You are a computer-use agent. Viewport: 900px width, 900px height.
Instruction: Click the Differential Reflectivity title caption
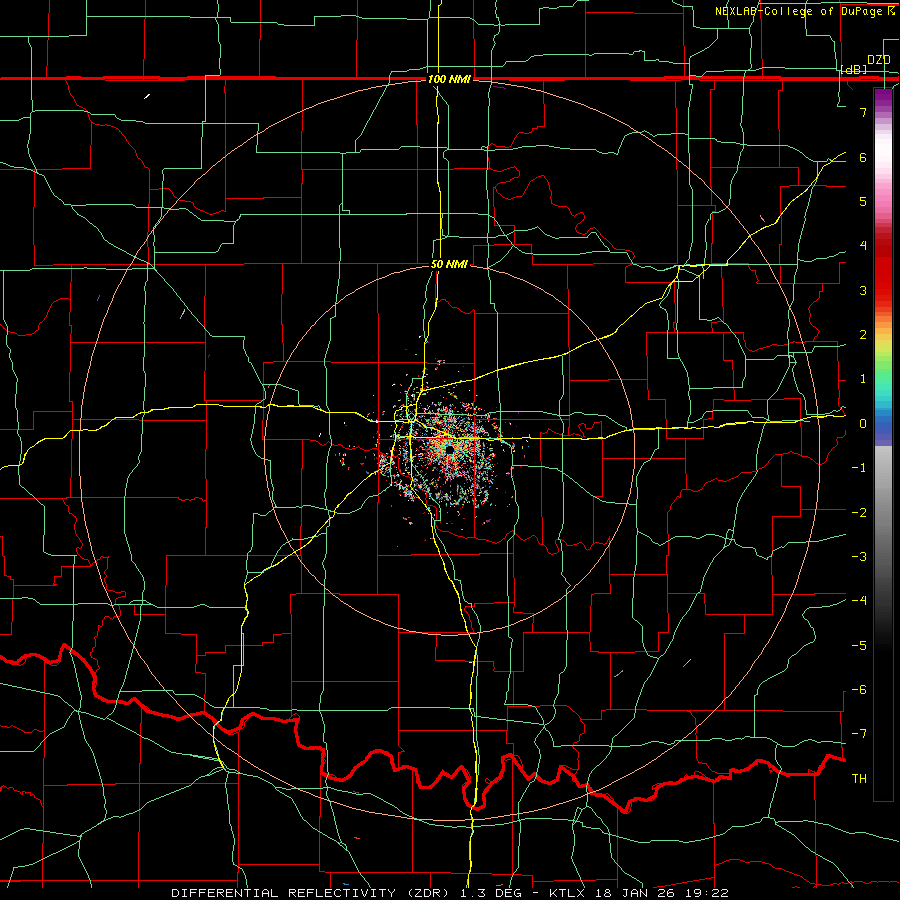click(x=450, y=893)
